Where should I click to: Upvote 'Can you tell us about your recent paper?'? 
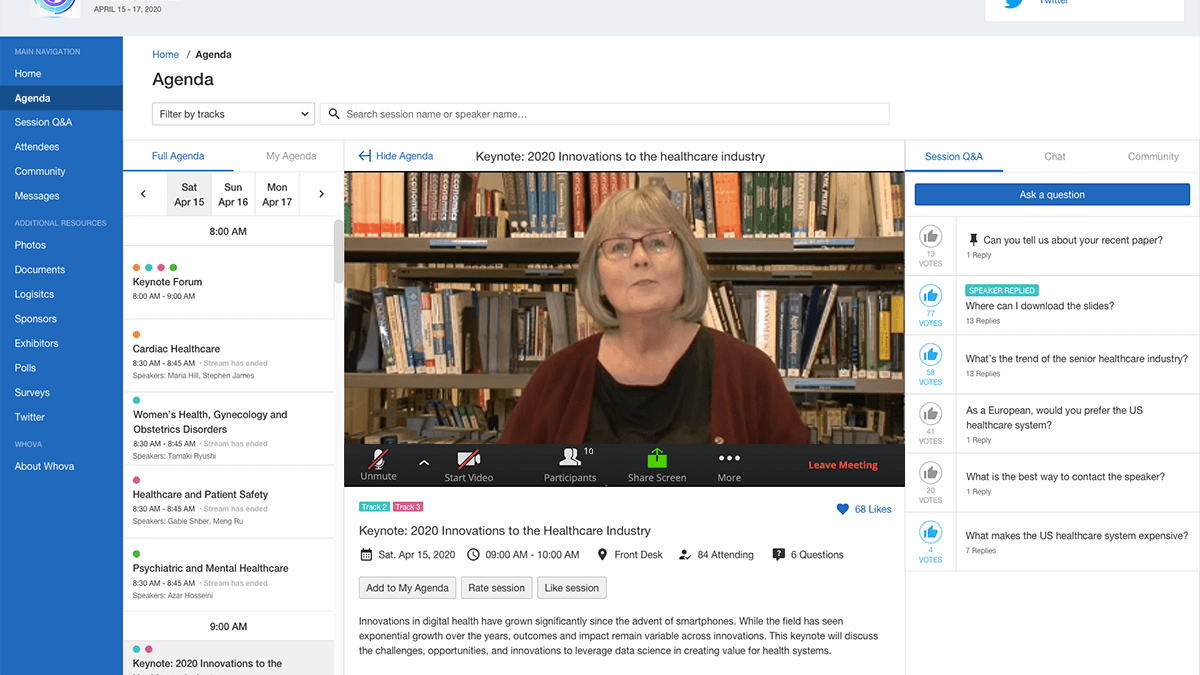(931, 237)
